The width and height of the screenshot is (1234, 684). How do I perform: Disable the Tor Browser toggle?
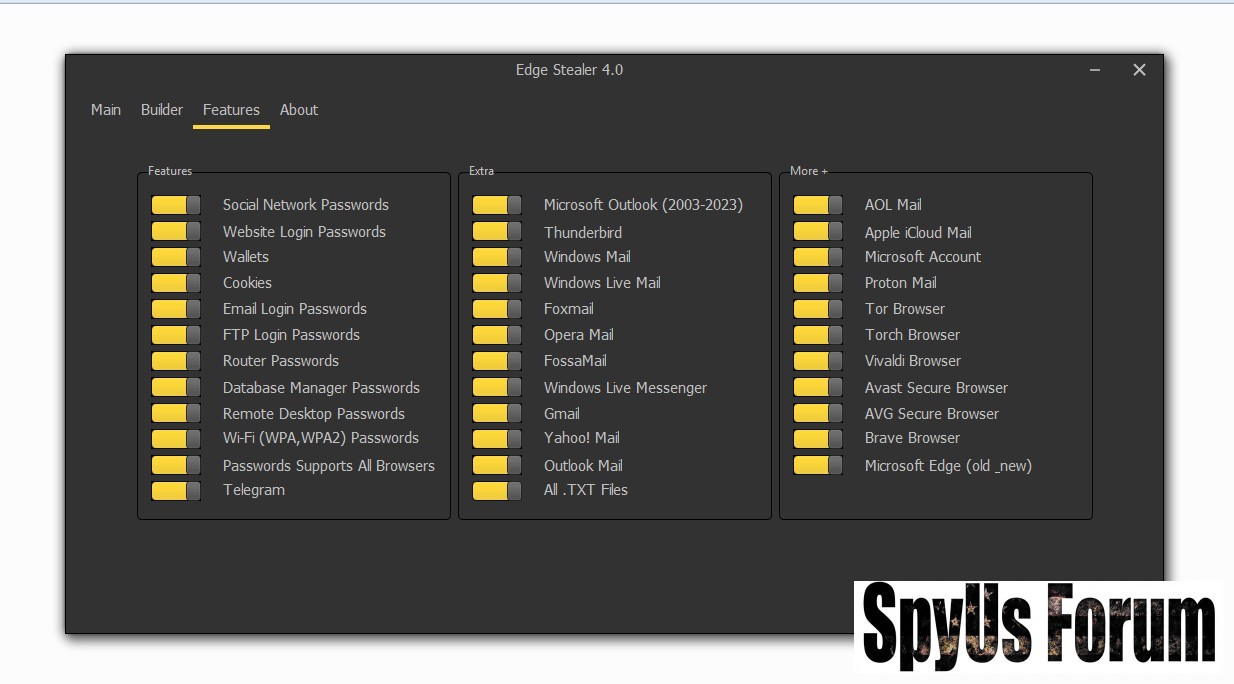tap(818, 309)
